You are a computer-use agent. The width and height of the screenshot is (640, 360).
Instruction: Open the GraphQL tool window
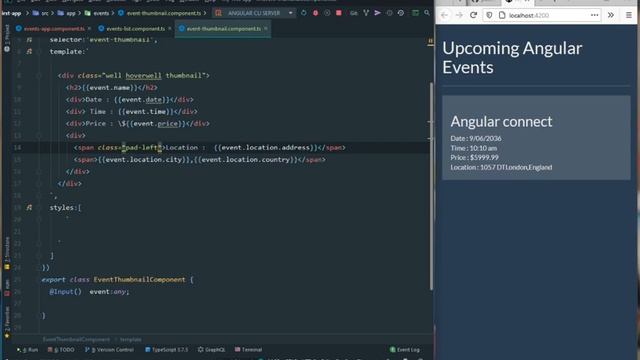[x=211, y=350]
